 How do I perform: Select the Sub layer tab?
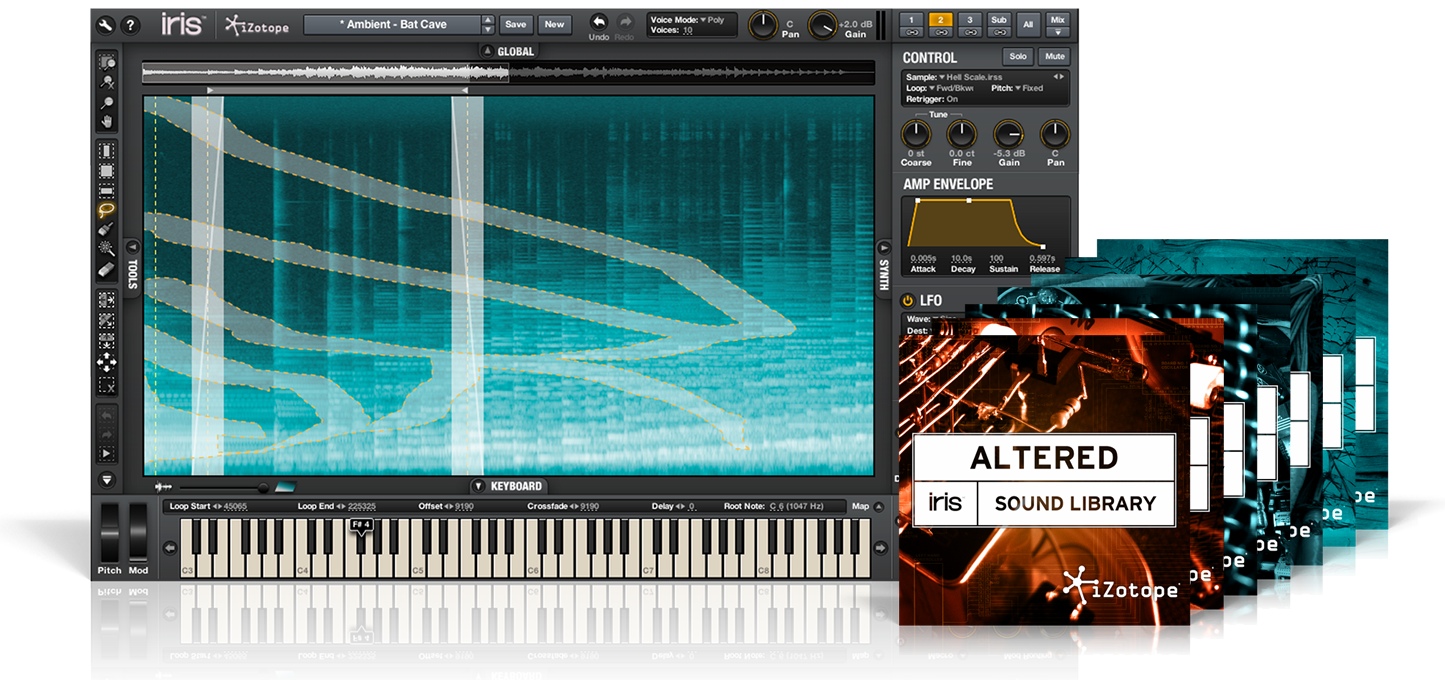(x=998, y=20)
